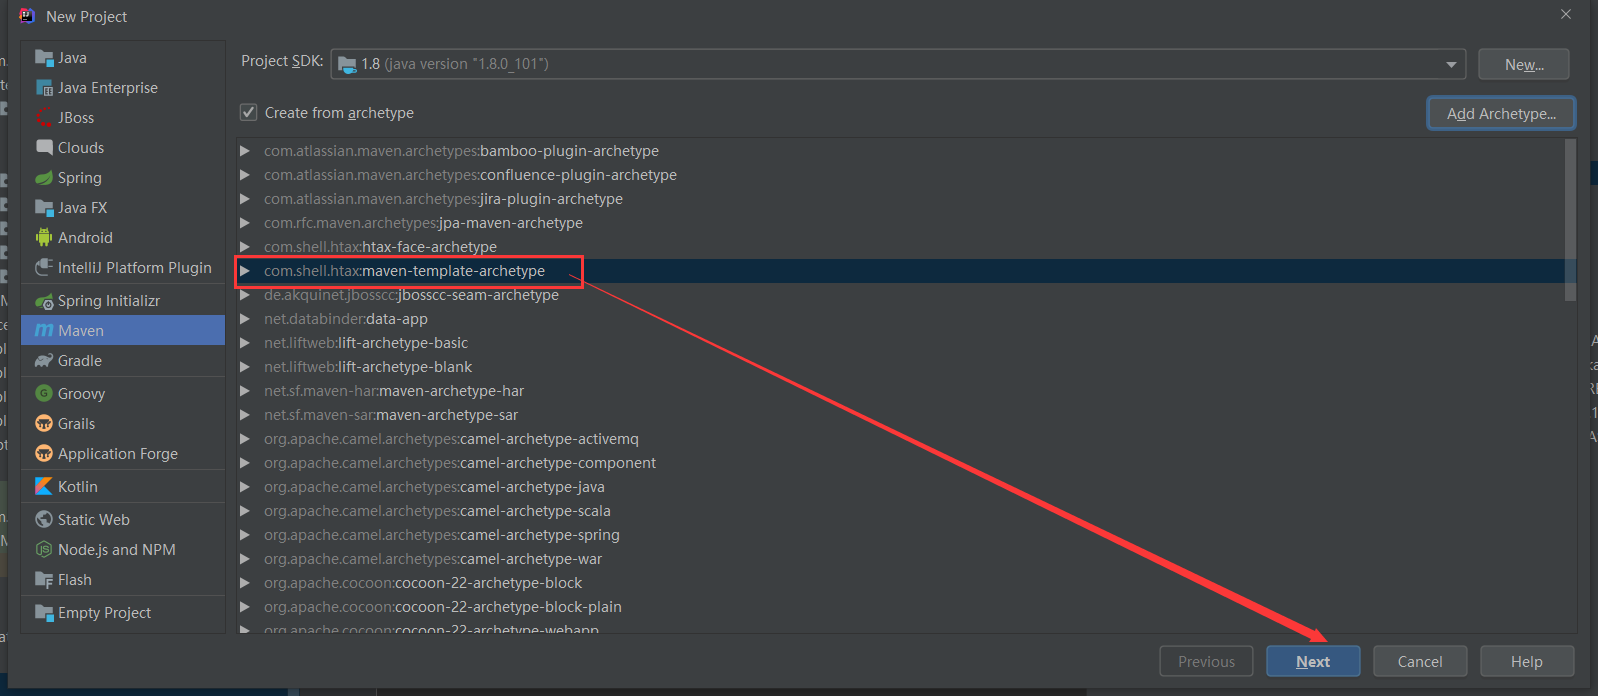
Task: Select cocoon-22-archetype-block row
Action: pos(900,583)
